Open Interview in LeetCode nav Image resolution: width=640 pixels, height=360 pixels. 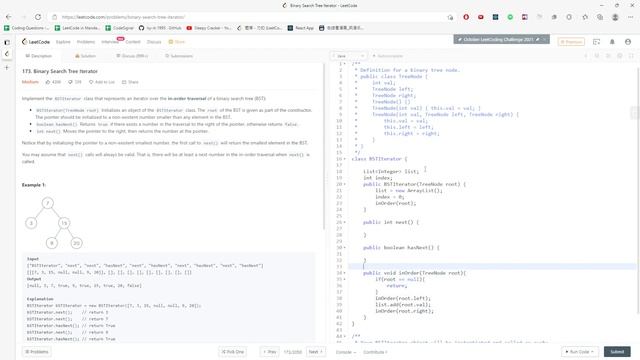(x=110, y=42)
